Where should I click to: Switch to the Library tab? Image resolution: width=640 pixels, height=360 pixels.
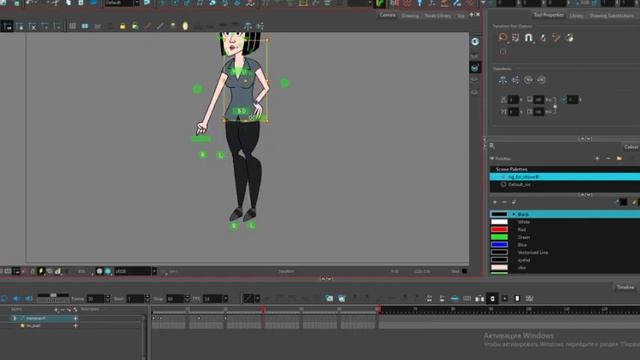pyautogui.click(x=576, y=16)
